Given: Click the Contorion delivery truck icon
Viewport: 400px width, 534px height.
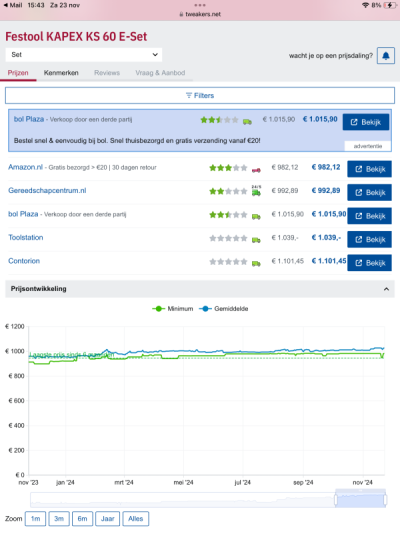Looking at the screenshot, I should click(256, 264).
